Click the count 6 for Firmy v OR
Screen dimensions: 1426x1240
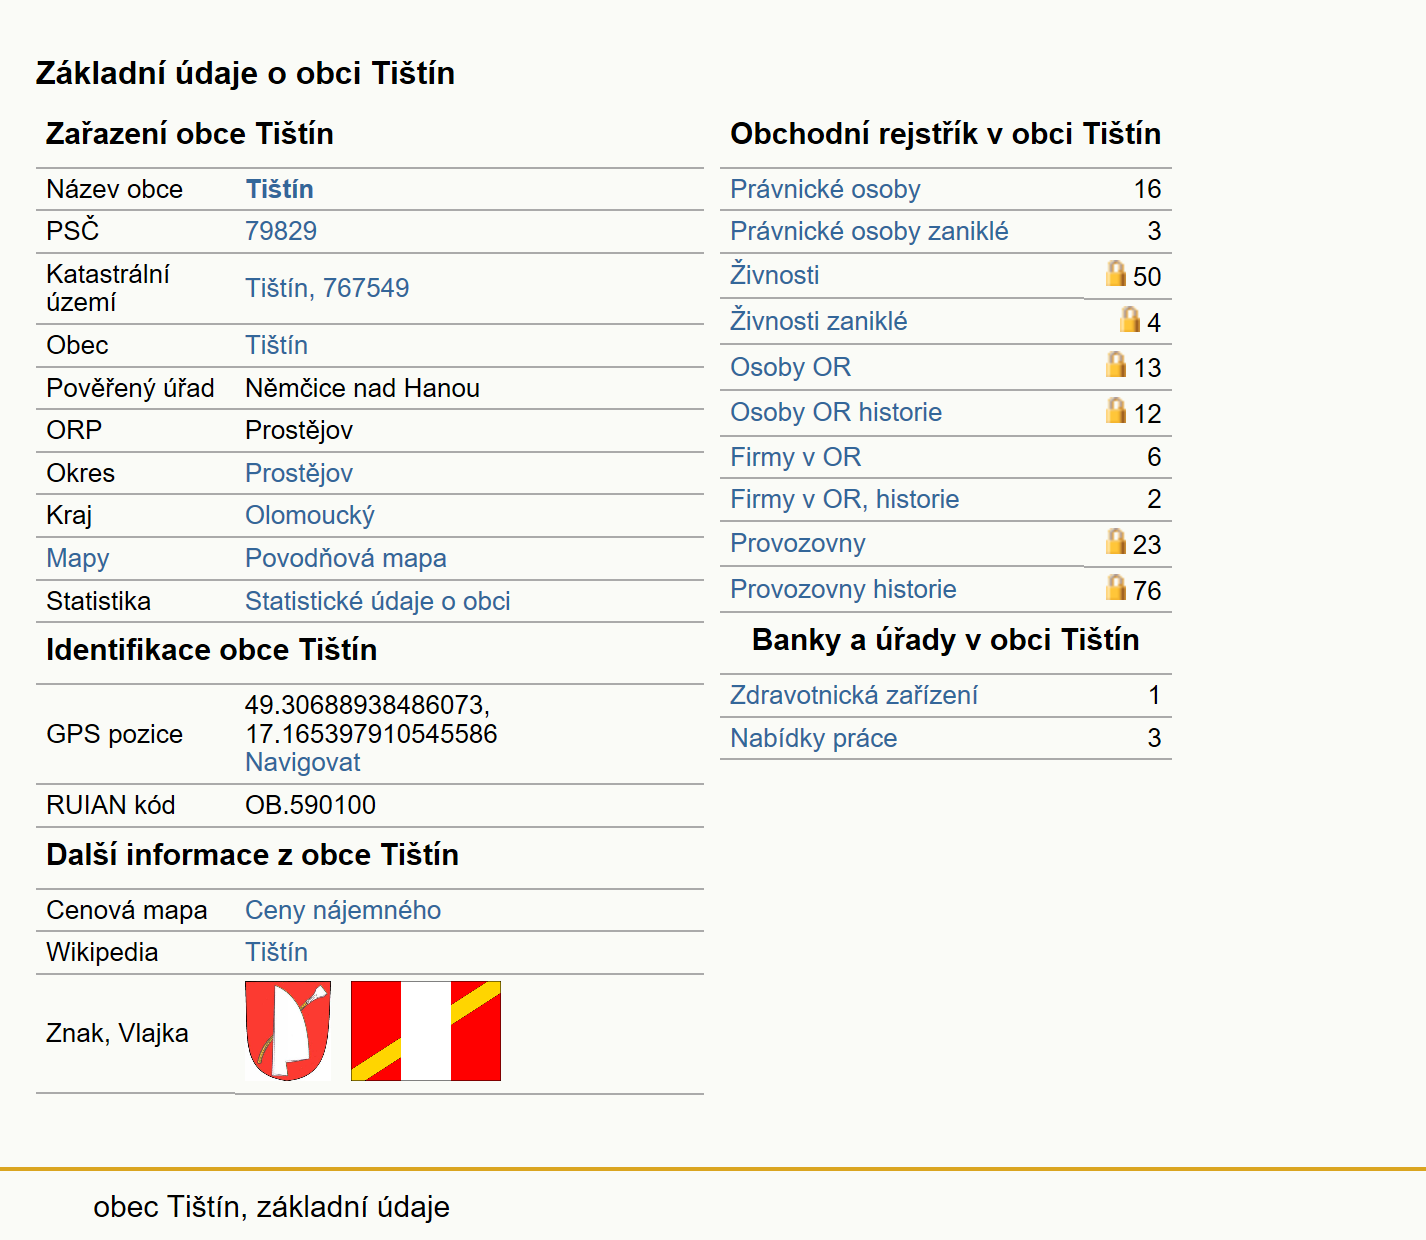[x=1154, y=457]
